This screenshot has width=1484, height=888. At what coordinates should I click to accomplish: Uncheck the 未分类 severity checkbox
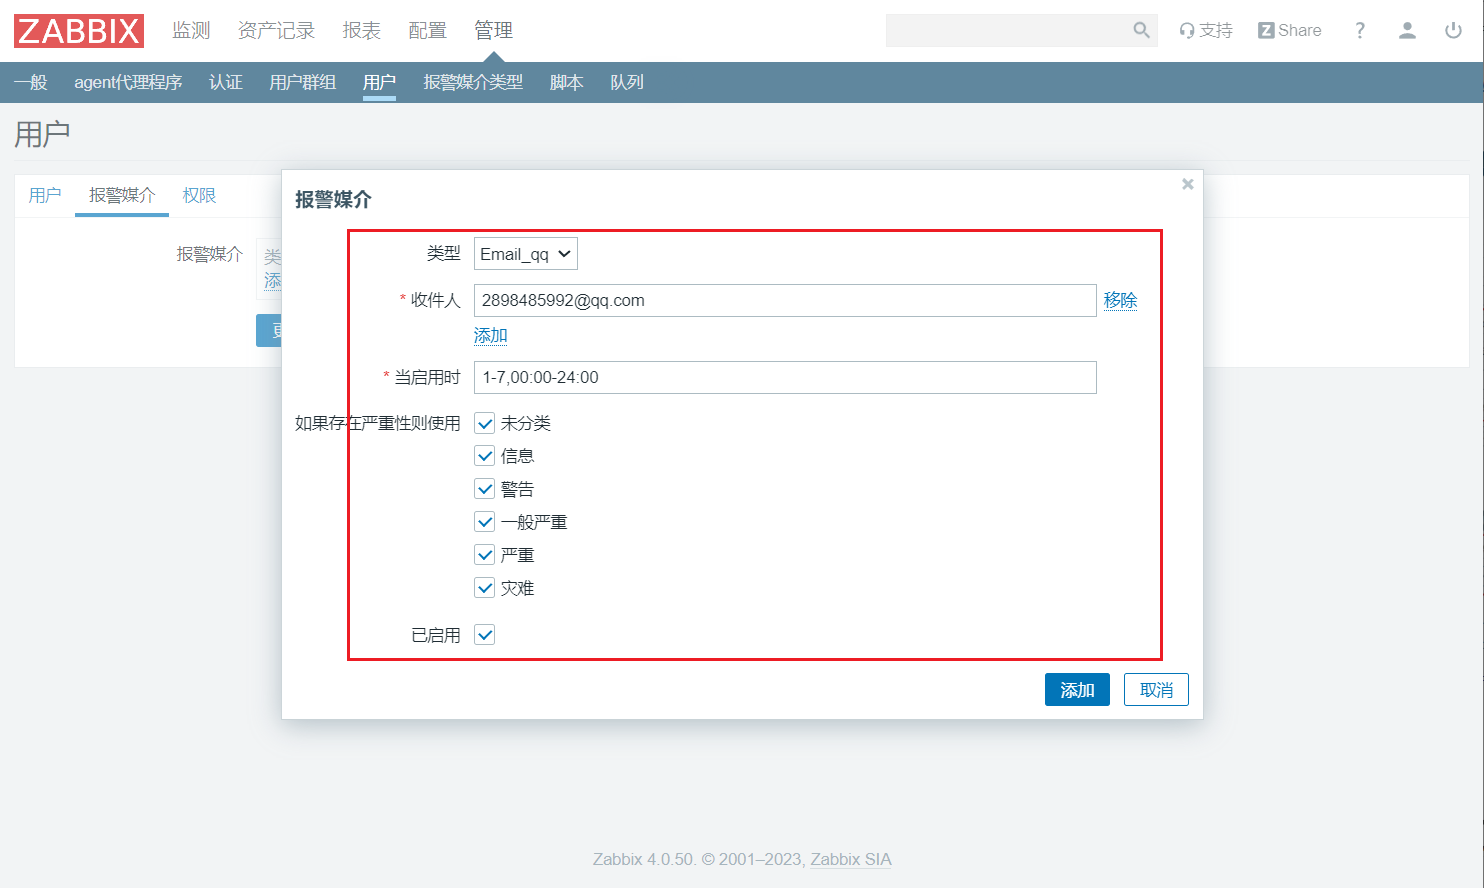(x=485, y=423)
